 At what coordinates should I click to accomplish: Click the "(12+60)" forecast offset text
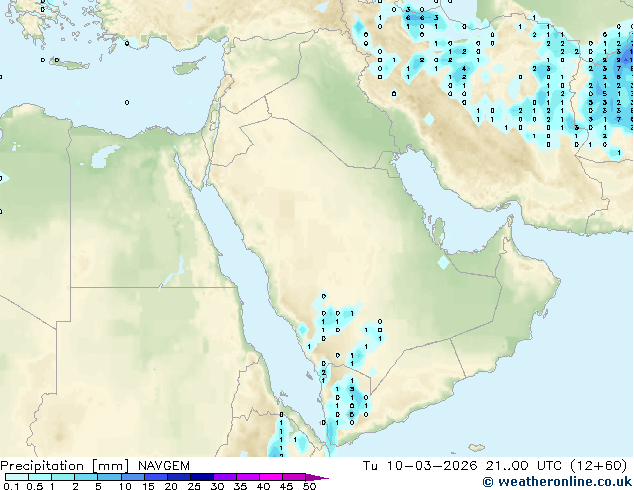point(598,466)
